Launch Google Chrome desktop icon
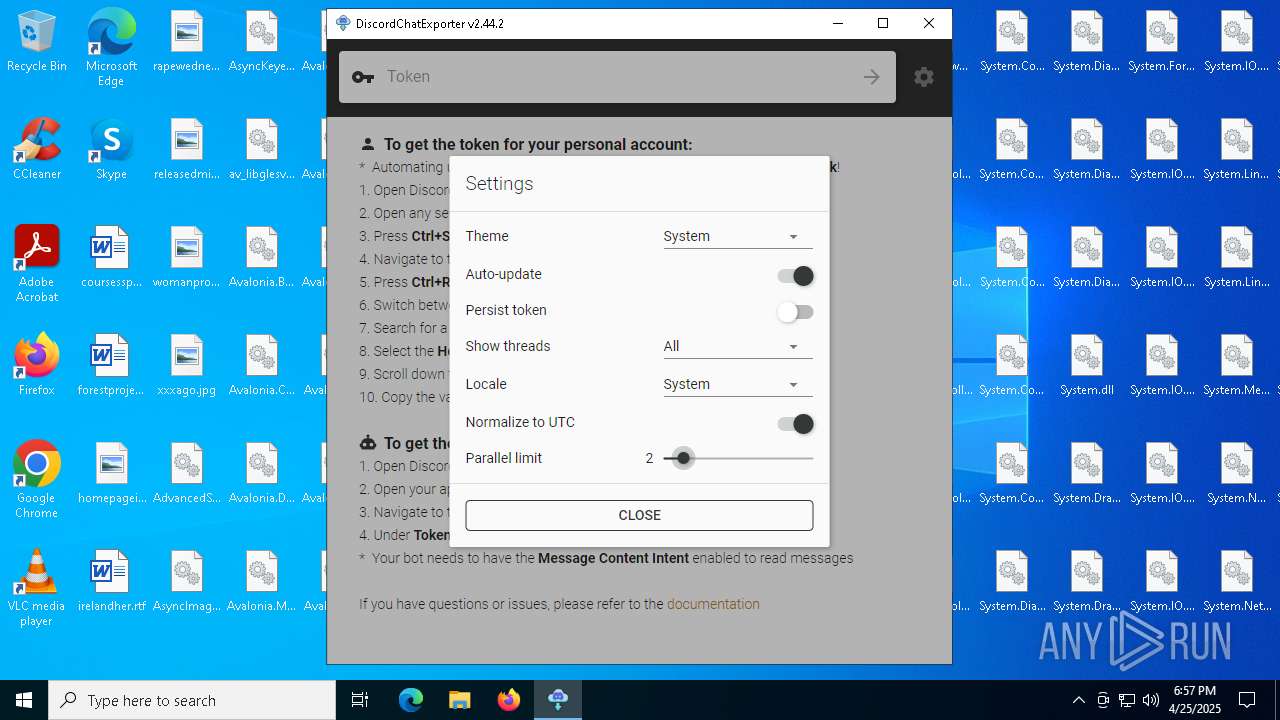The height and width of the screenshot is (720, 1280). coord(37,480)
